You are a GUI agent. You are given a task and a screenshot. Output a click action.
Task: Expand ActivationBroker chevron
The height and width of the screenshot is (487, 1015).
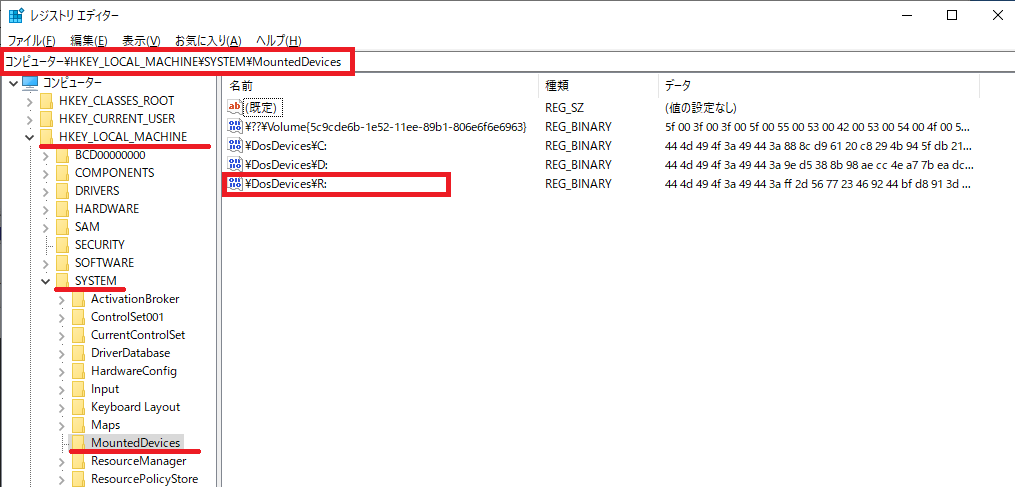pos(61,299)
